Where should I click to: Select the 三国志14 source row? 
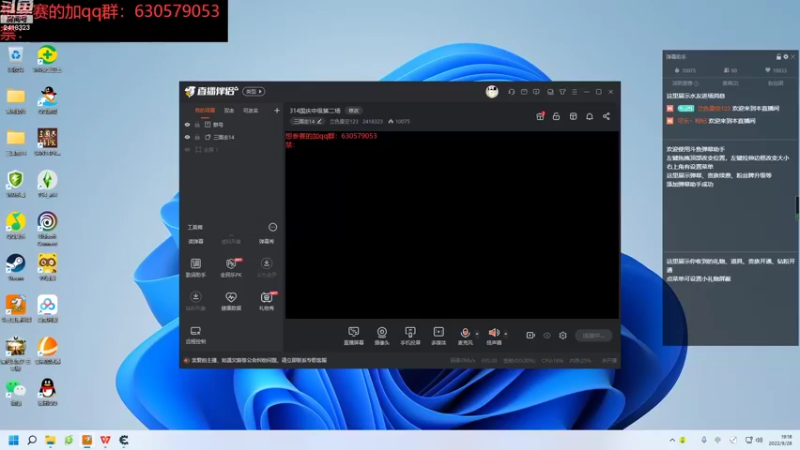[232, 137]
